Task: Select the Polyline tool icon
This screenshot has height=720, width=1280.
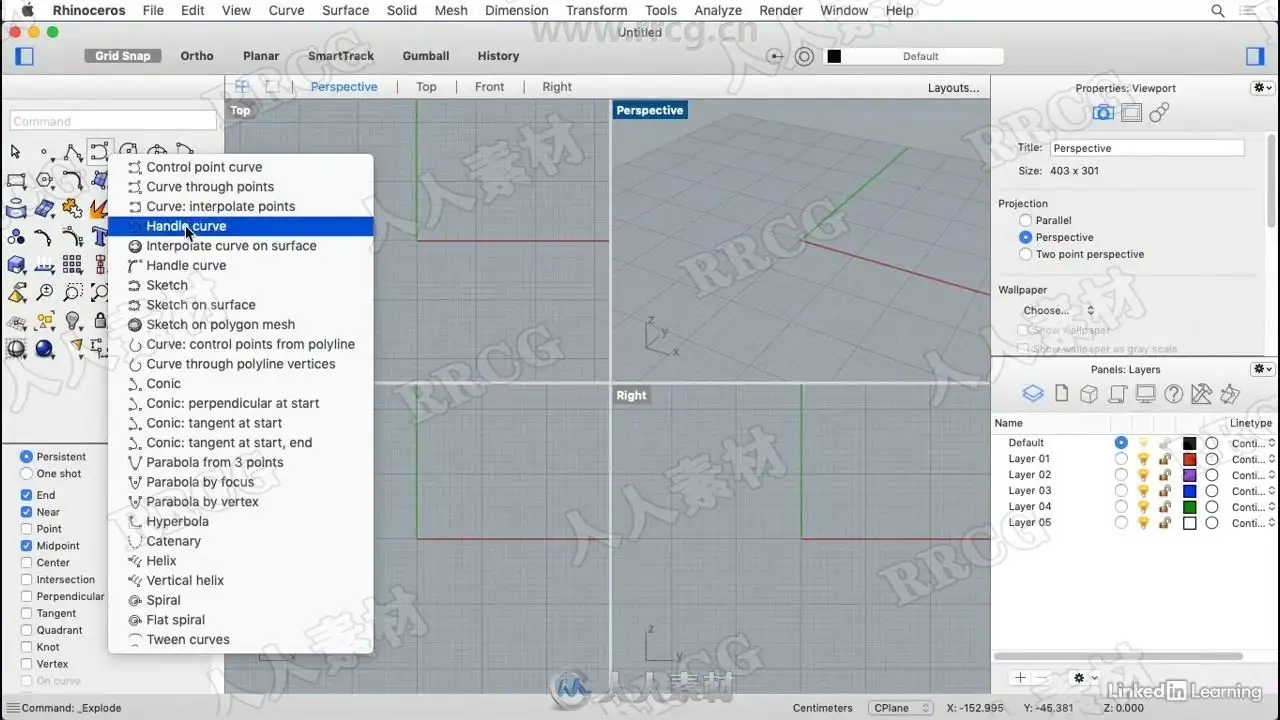Action: (72, 152)
